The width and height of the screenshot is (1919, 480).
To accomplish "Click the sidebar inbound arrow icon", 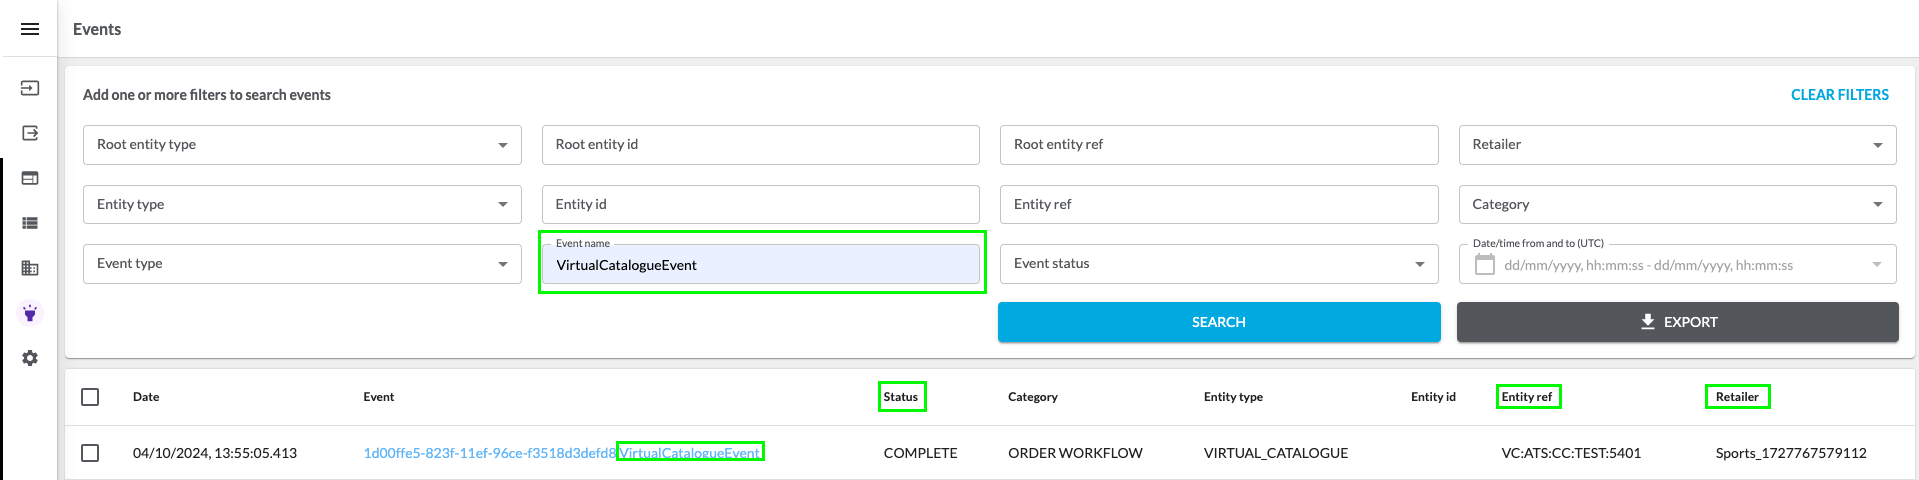I will (x=30, y=88).
